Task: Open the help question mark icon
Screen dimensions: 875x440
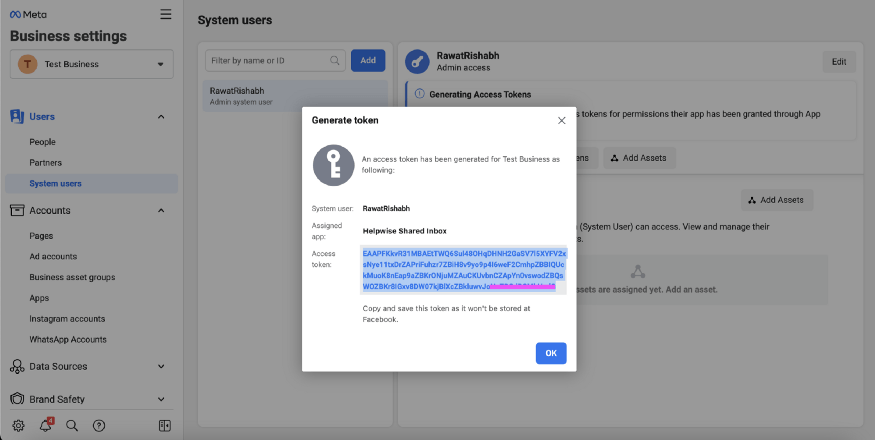Action: click(x=99, y=425)
